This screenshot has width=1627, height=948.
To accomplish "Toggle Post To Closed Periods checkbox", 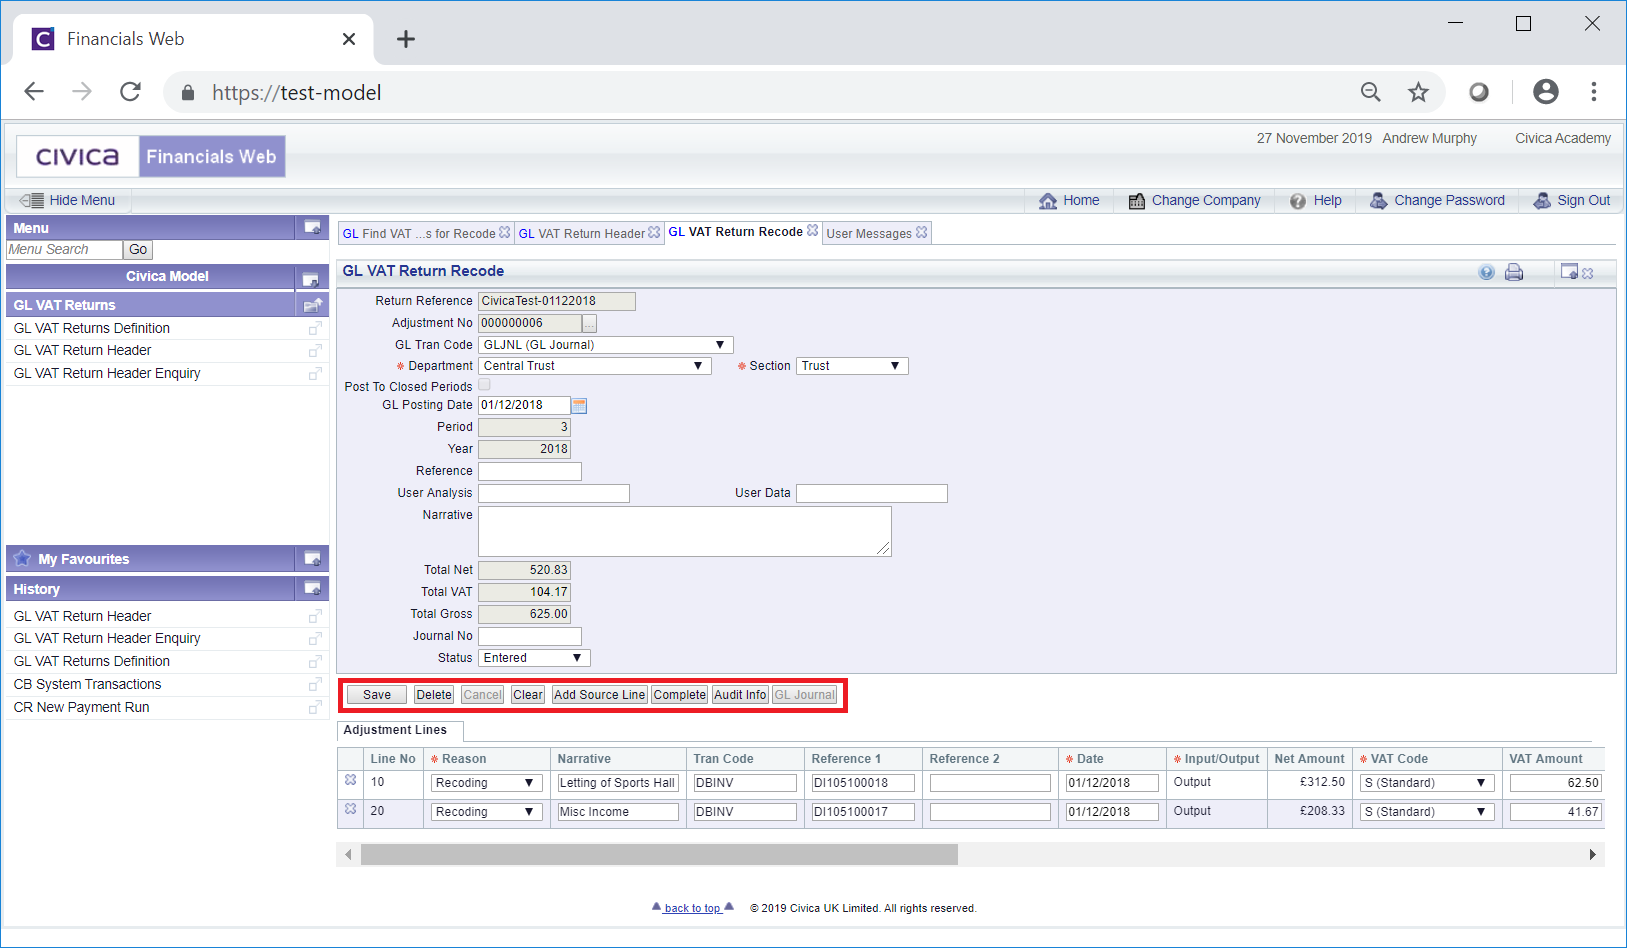I will [485, 385].
